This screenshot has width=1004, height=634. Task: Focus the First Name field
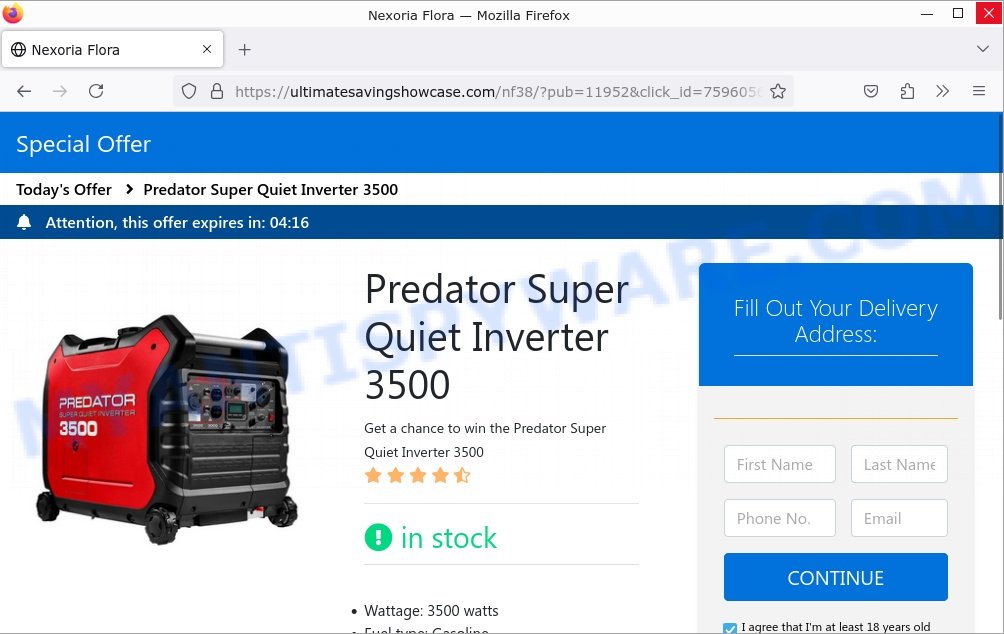click(780, 464)
